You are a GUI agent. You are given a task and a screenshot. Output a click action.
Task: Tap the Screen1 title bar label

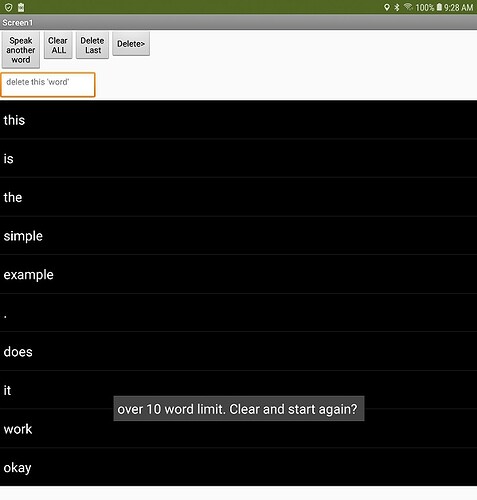tap(18, 23)
